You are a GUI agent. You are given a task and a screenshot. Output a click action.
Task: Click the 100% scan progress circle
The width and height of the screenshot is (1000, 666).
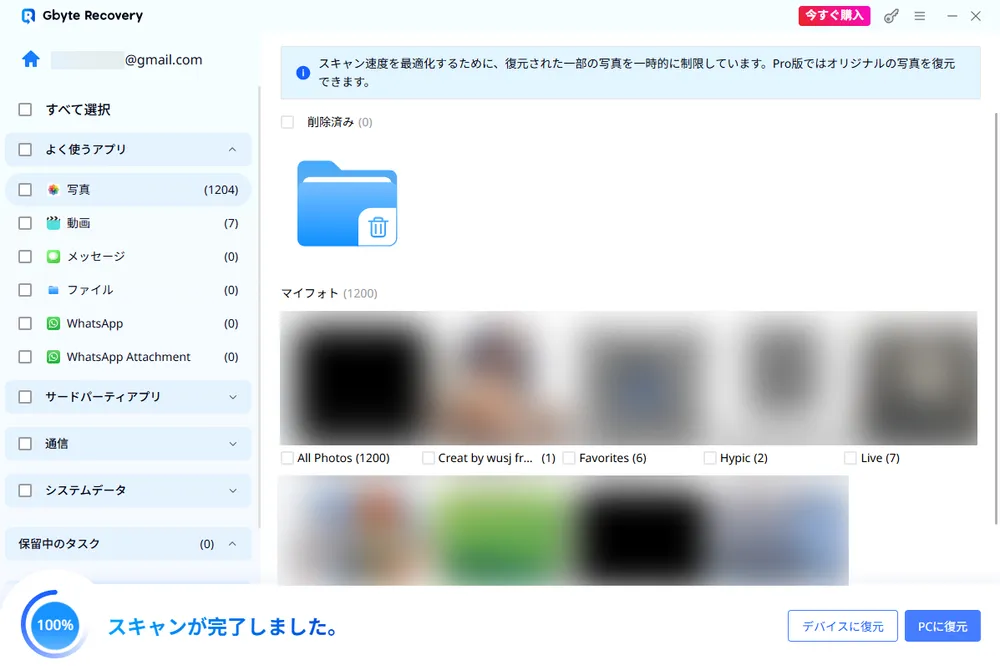[53, 625]
